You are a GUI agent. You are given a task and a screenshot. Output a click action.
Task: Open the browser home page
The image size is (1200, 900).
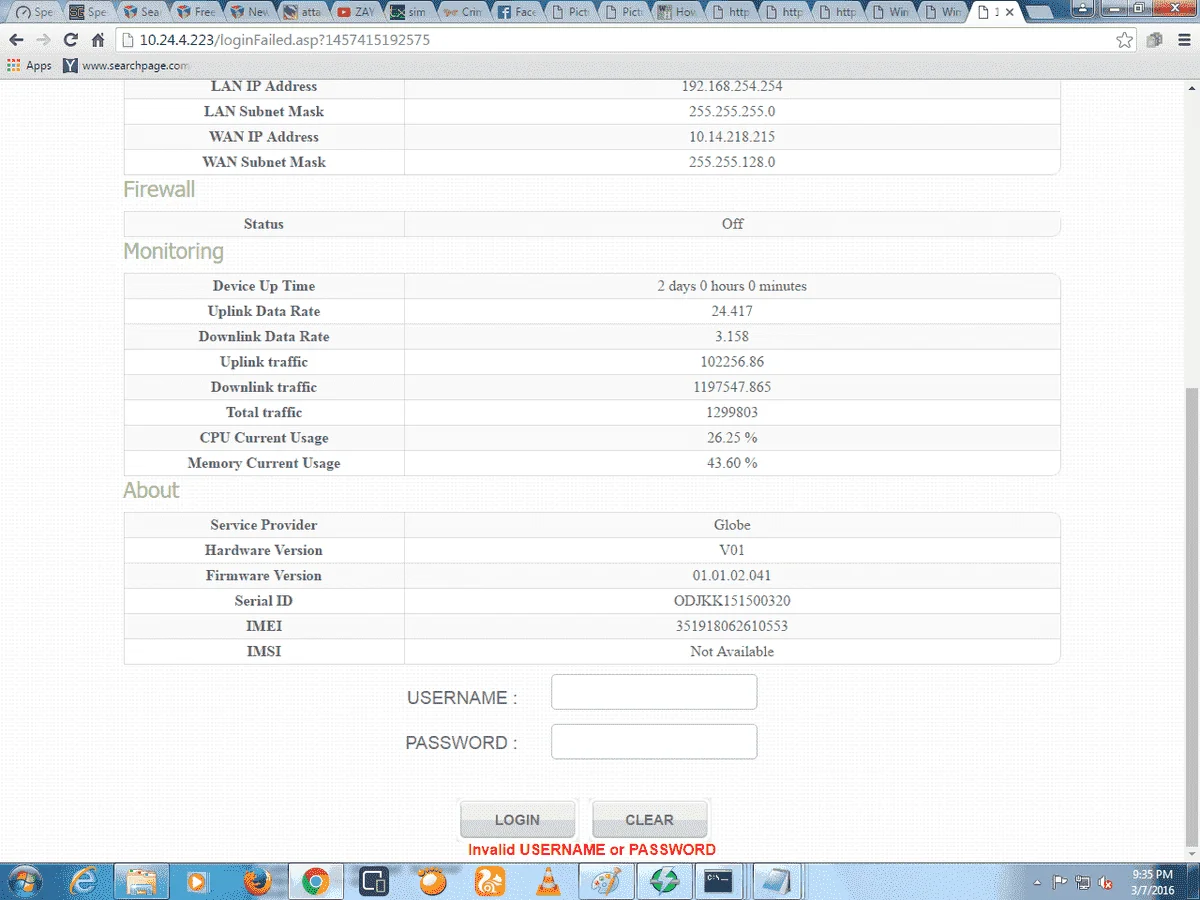[x=97, y=40]
